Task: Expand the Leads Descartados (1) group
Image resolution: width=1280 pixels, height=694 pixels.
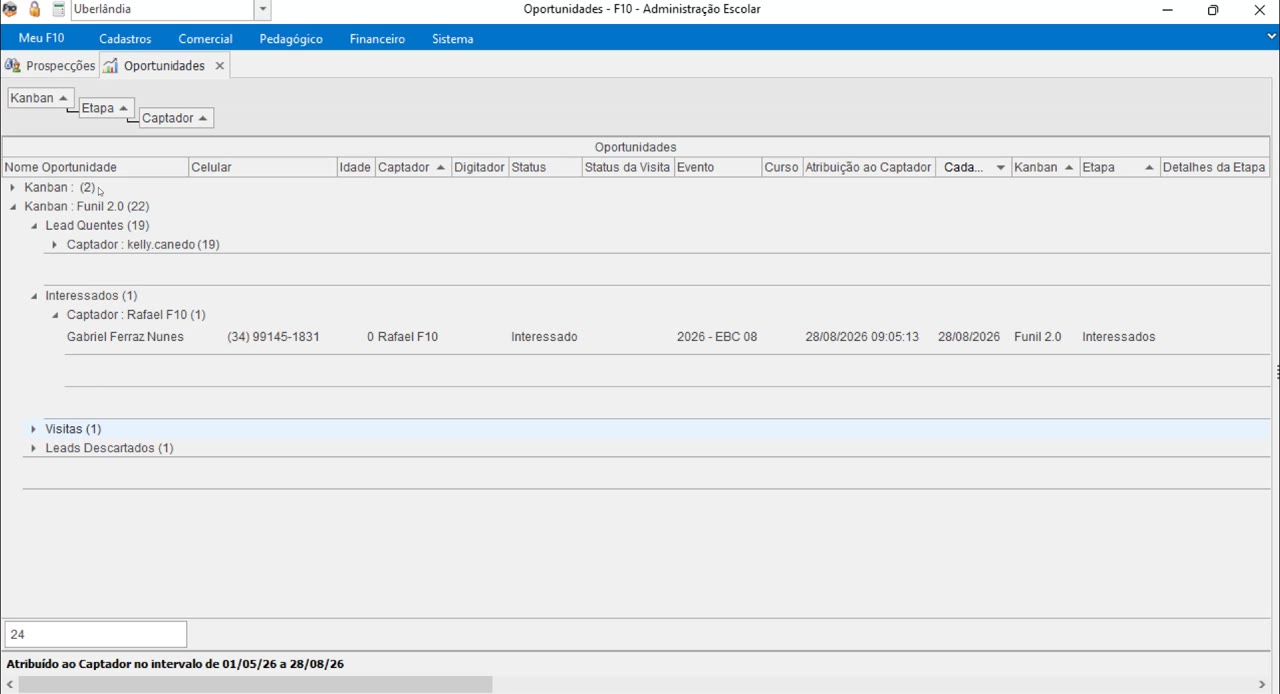Action: [33, 448]
